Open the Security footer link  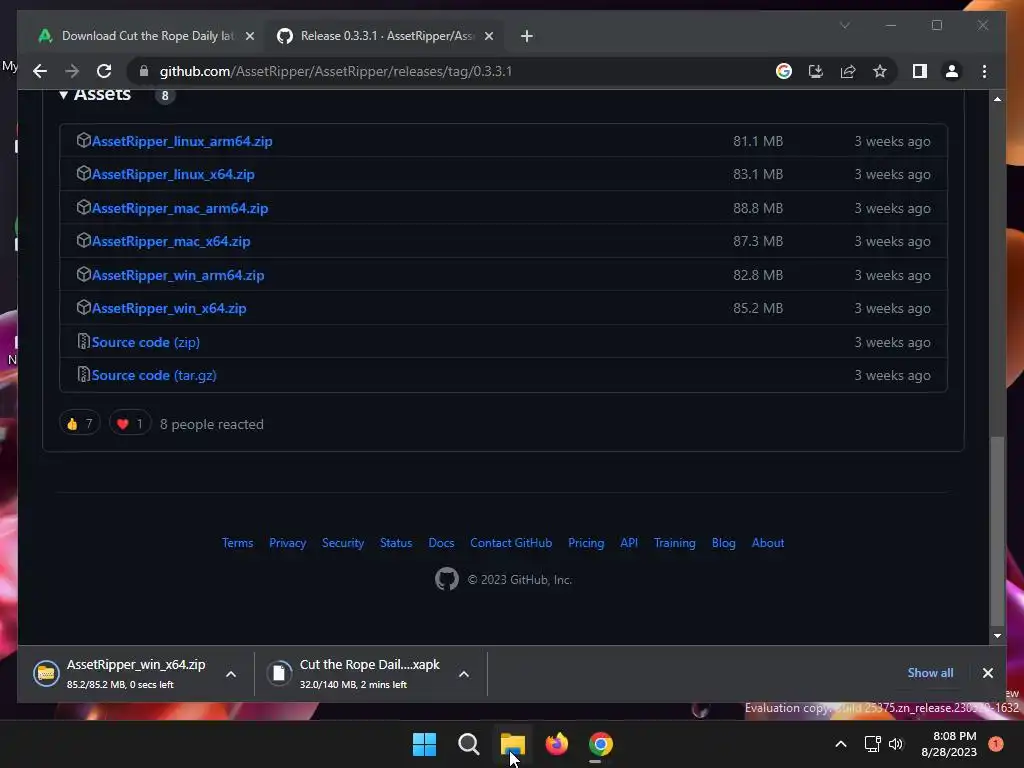pyautogui.click(x=343, y=543)
